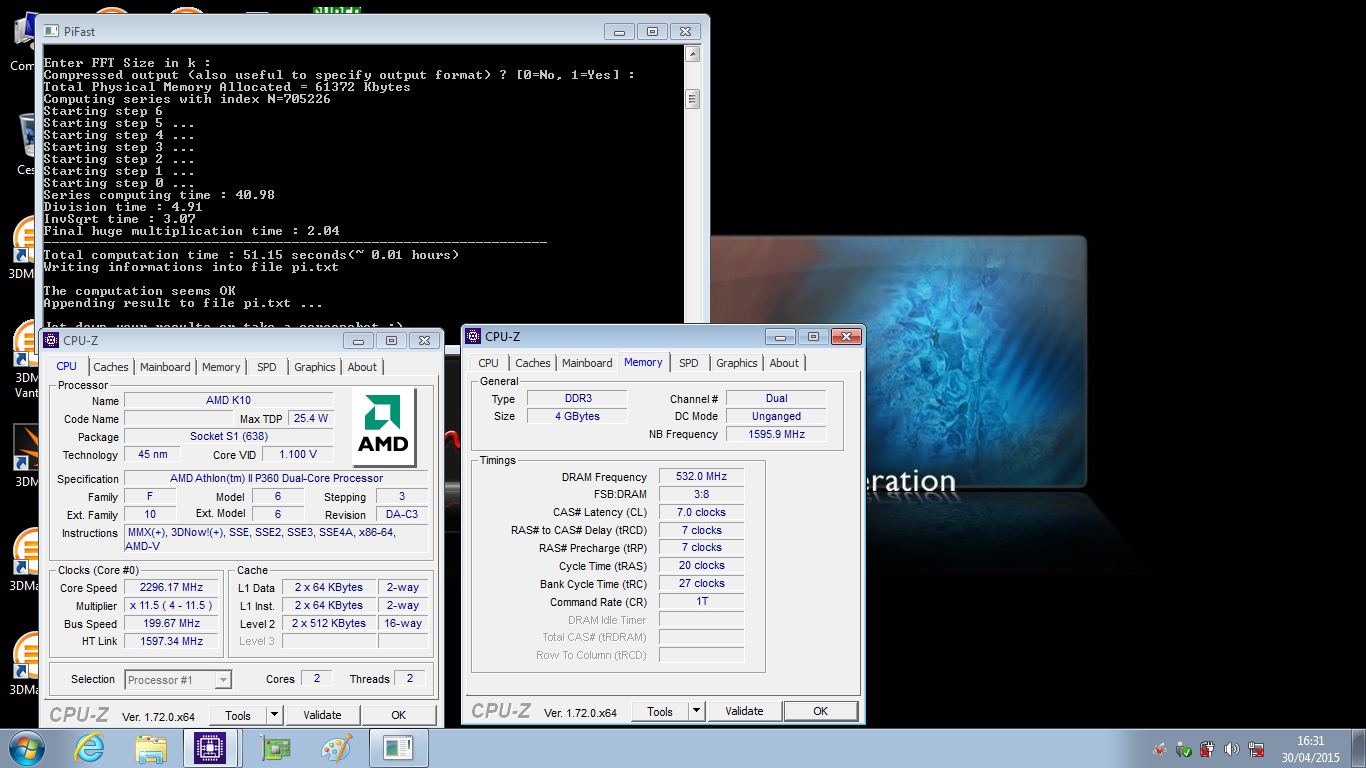Open the Paint palette icon on taskbar
This screenshot has height=768, width=1366.
(x=336, y=748)
